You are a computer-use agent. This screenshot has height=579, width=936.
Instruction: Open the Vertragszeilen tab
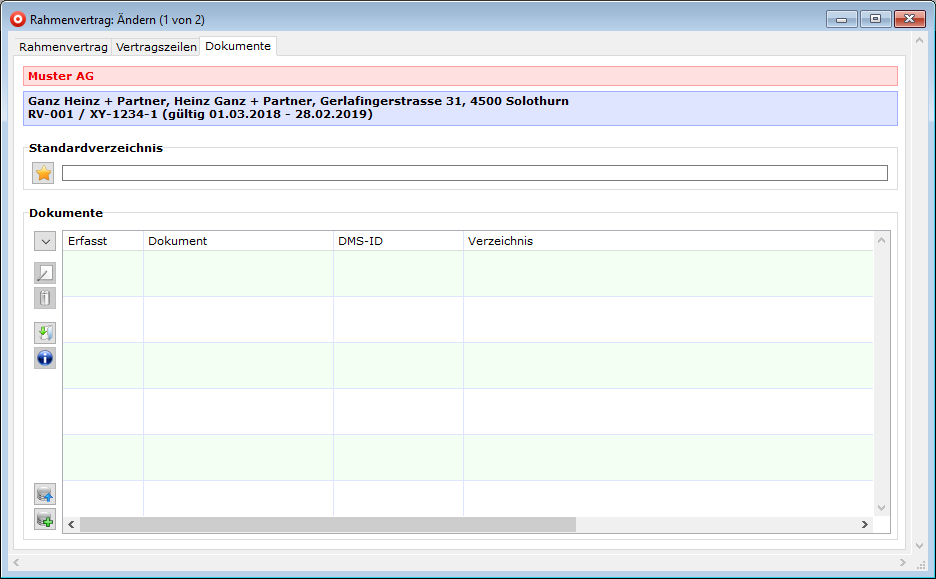[156, 47]
